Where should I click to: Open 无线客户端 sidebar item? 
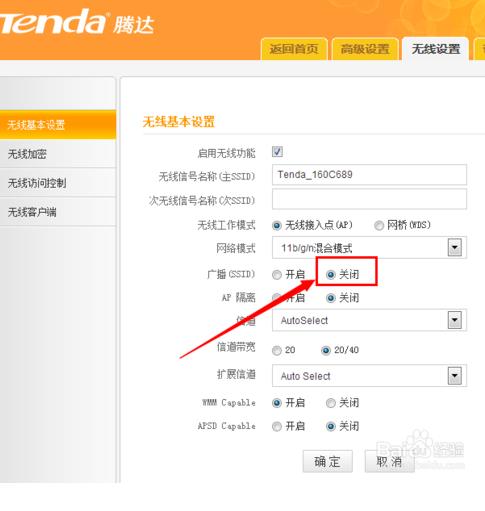point(58,212)
